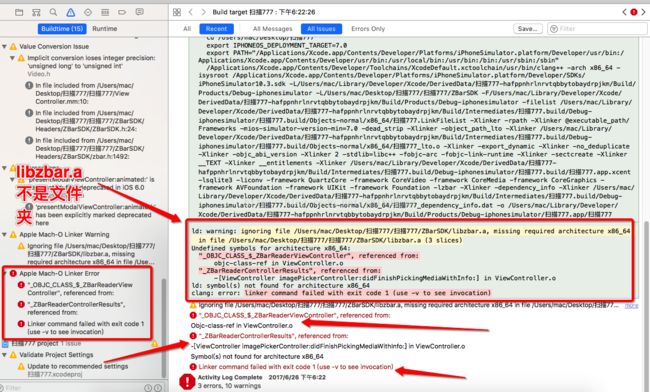
Task: Click the recent-issues clock filter icon
Action: point(148,388)
